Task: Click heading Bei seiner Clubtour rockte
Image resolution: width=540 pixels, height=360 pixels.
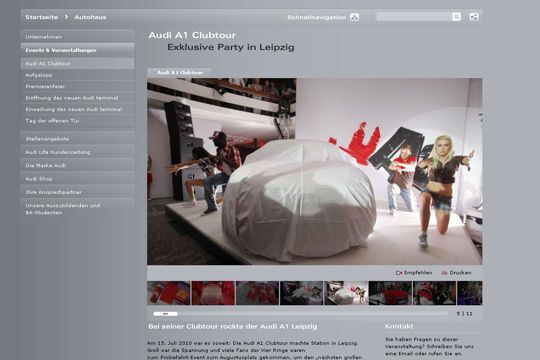Action: tap(233, 326)
